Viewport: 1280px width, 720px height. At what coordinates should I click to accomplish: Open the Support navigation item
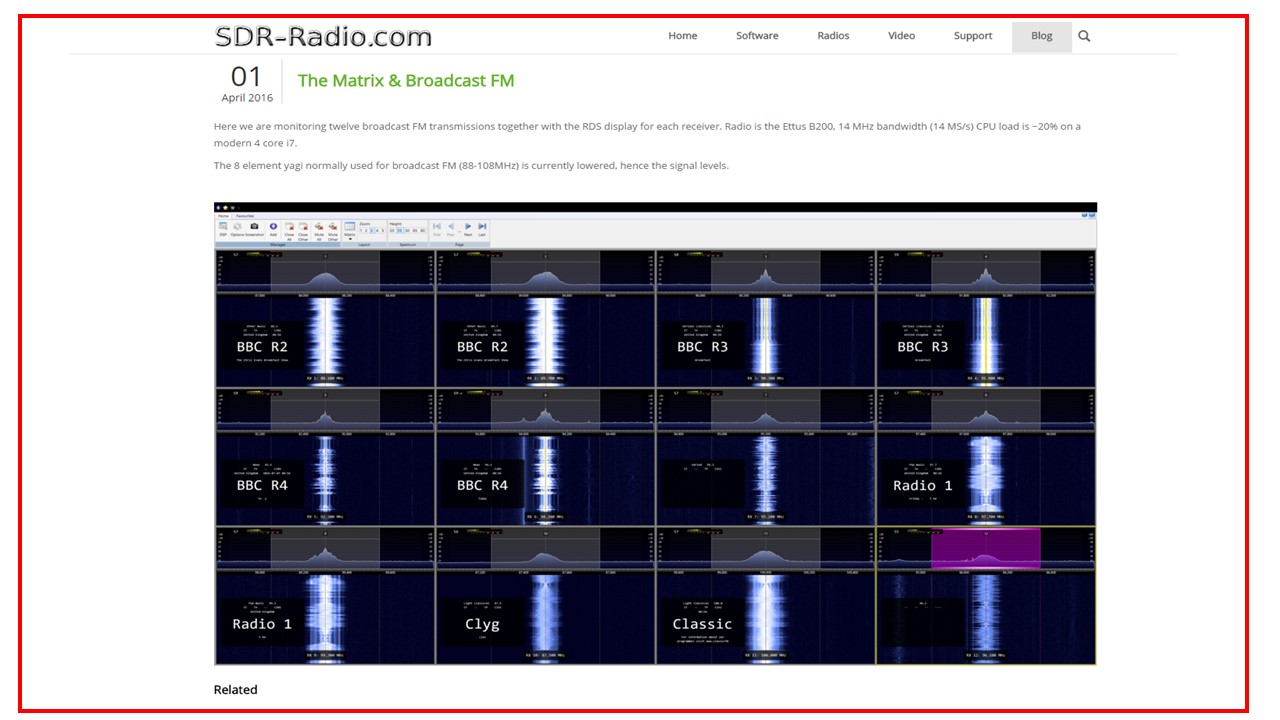tap(973, 36)
